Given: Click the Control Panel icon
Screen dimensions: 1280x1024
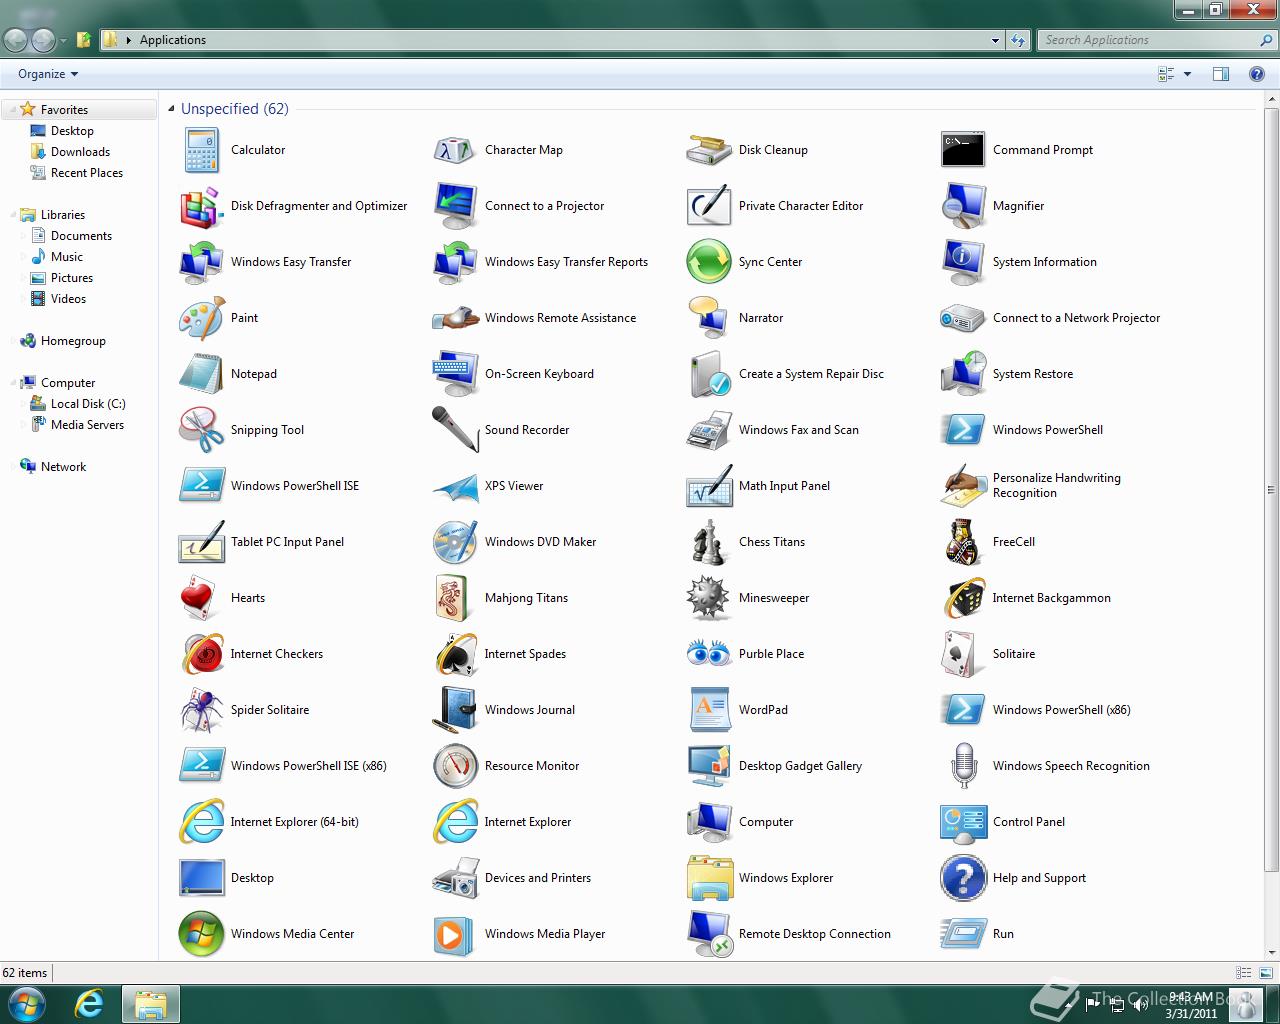Looking at the screenshot, I should point(964,822).
